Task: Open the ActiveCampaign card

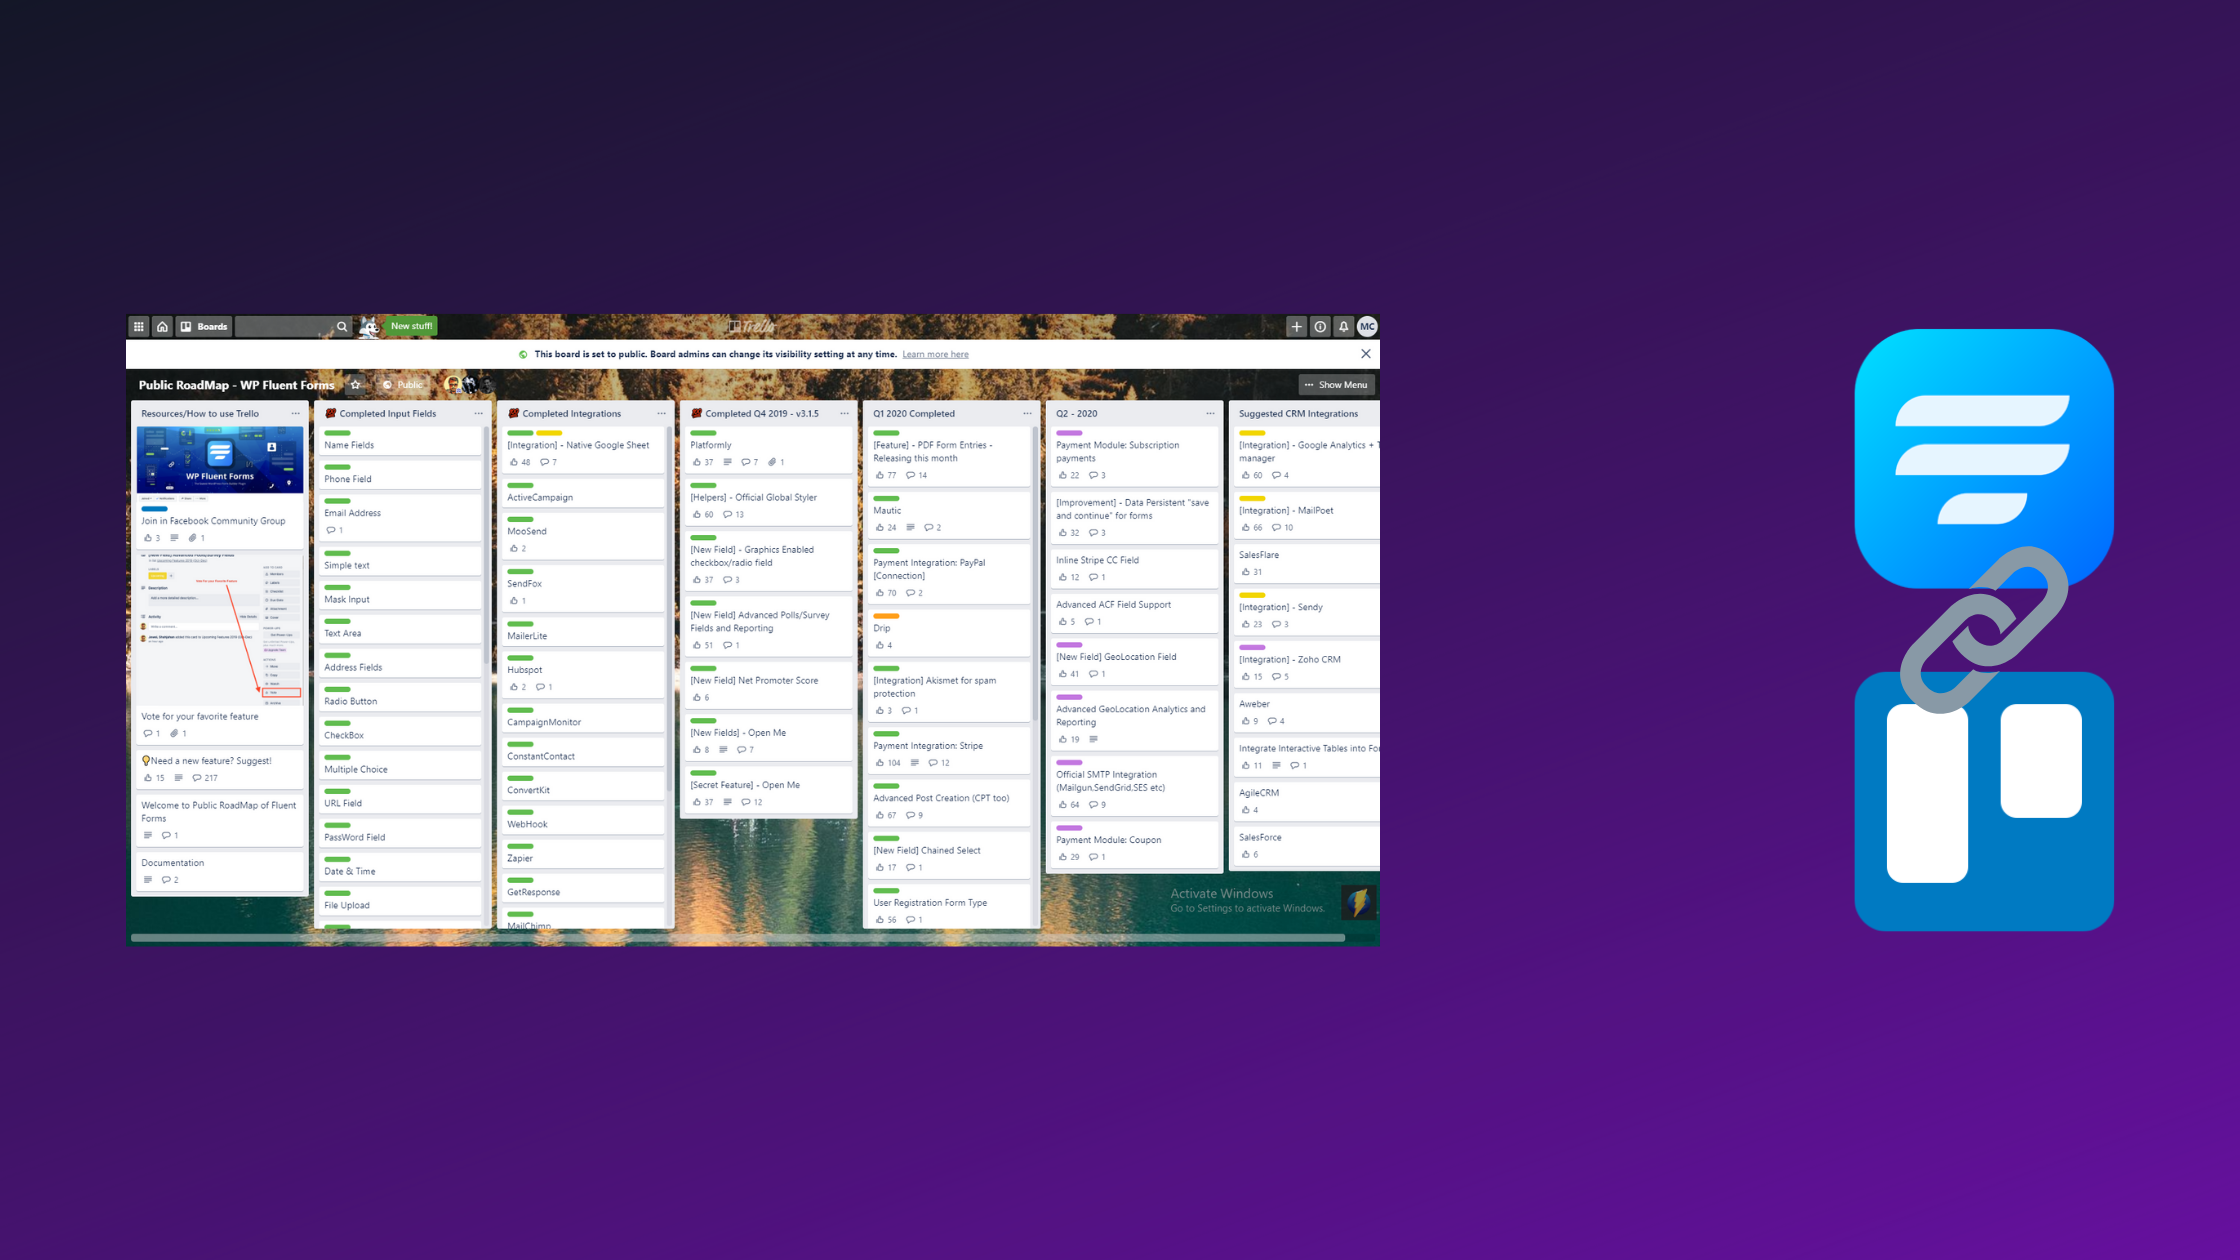Action: click(583, 493)
